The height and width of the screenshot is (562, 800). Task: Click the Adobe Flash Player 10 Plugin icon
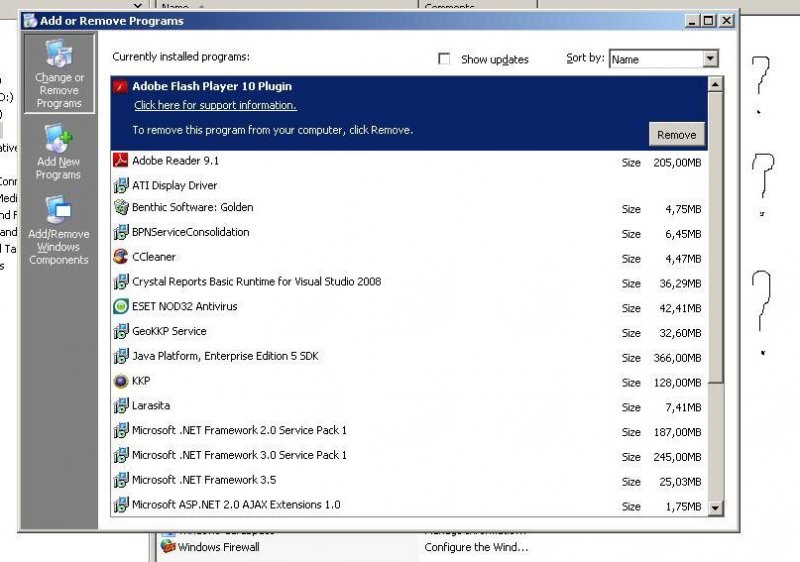click(120, 86)
